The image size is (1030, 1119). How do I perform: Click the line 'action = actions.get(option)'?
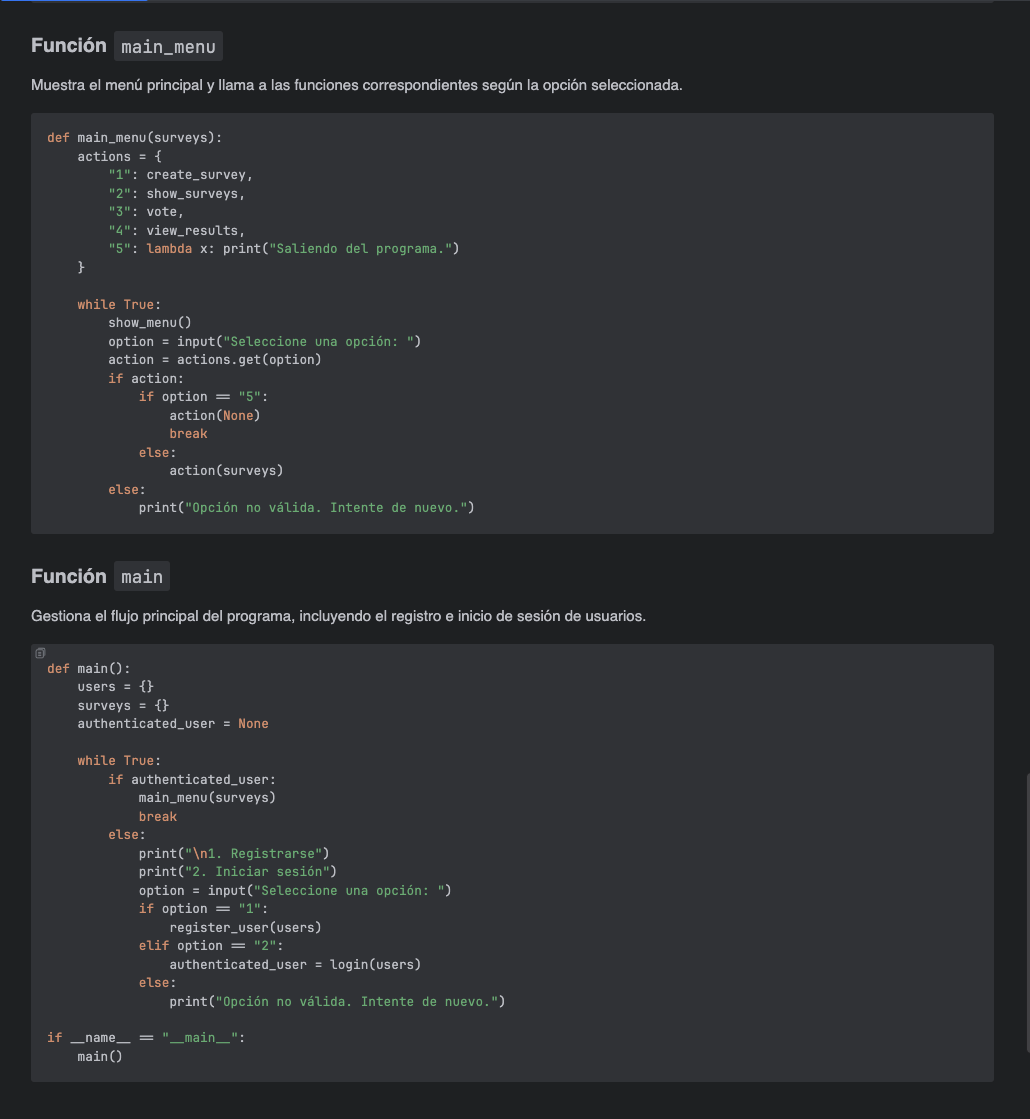pos(215,360)
